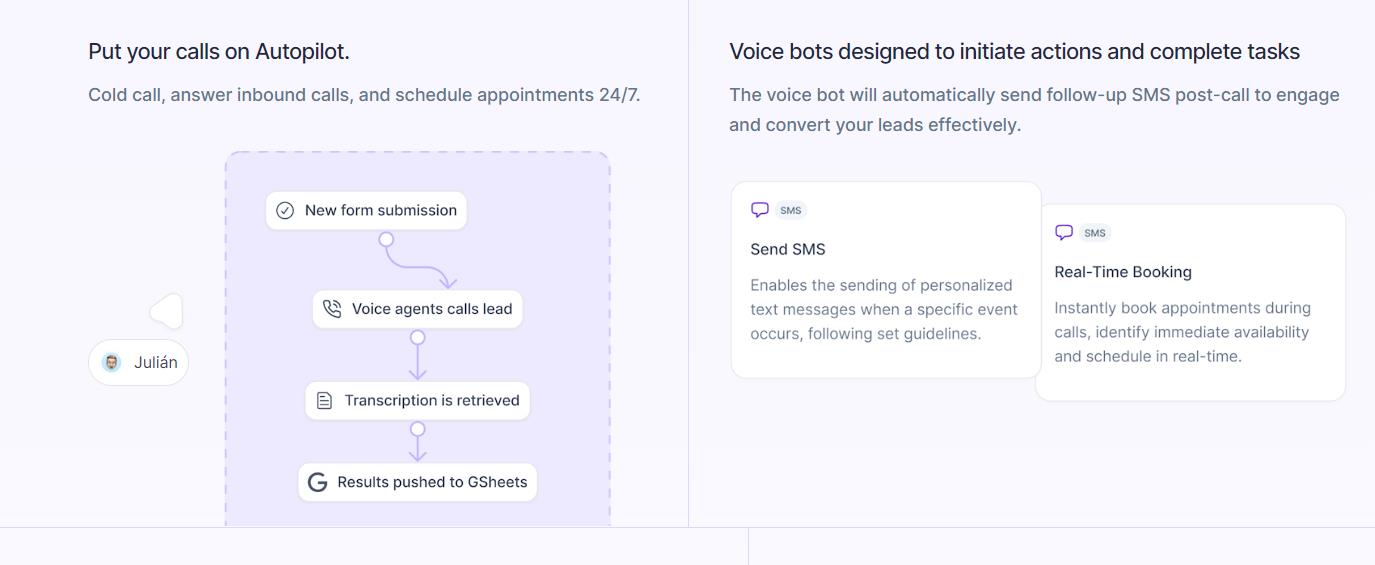Click the connector node below Transcription is retrieved

[418, 429]
